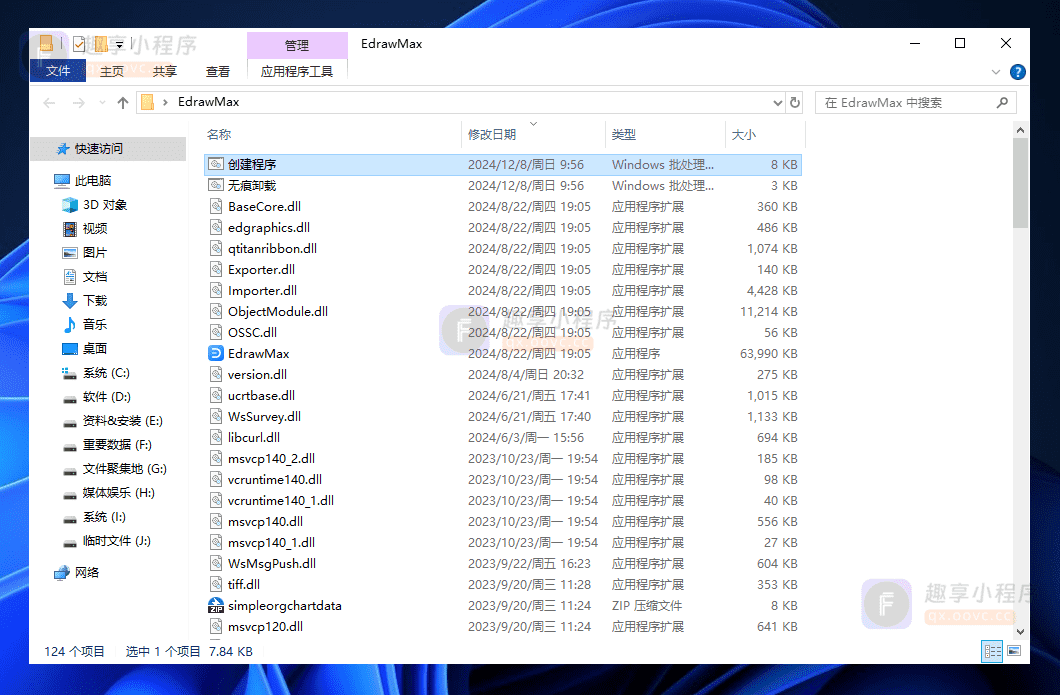Click the EdrawMax application icon
1060x695 pixels.
click(x=216, y=354)
